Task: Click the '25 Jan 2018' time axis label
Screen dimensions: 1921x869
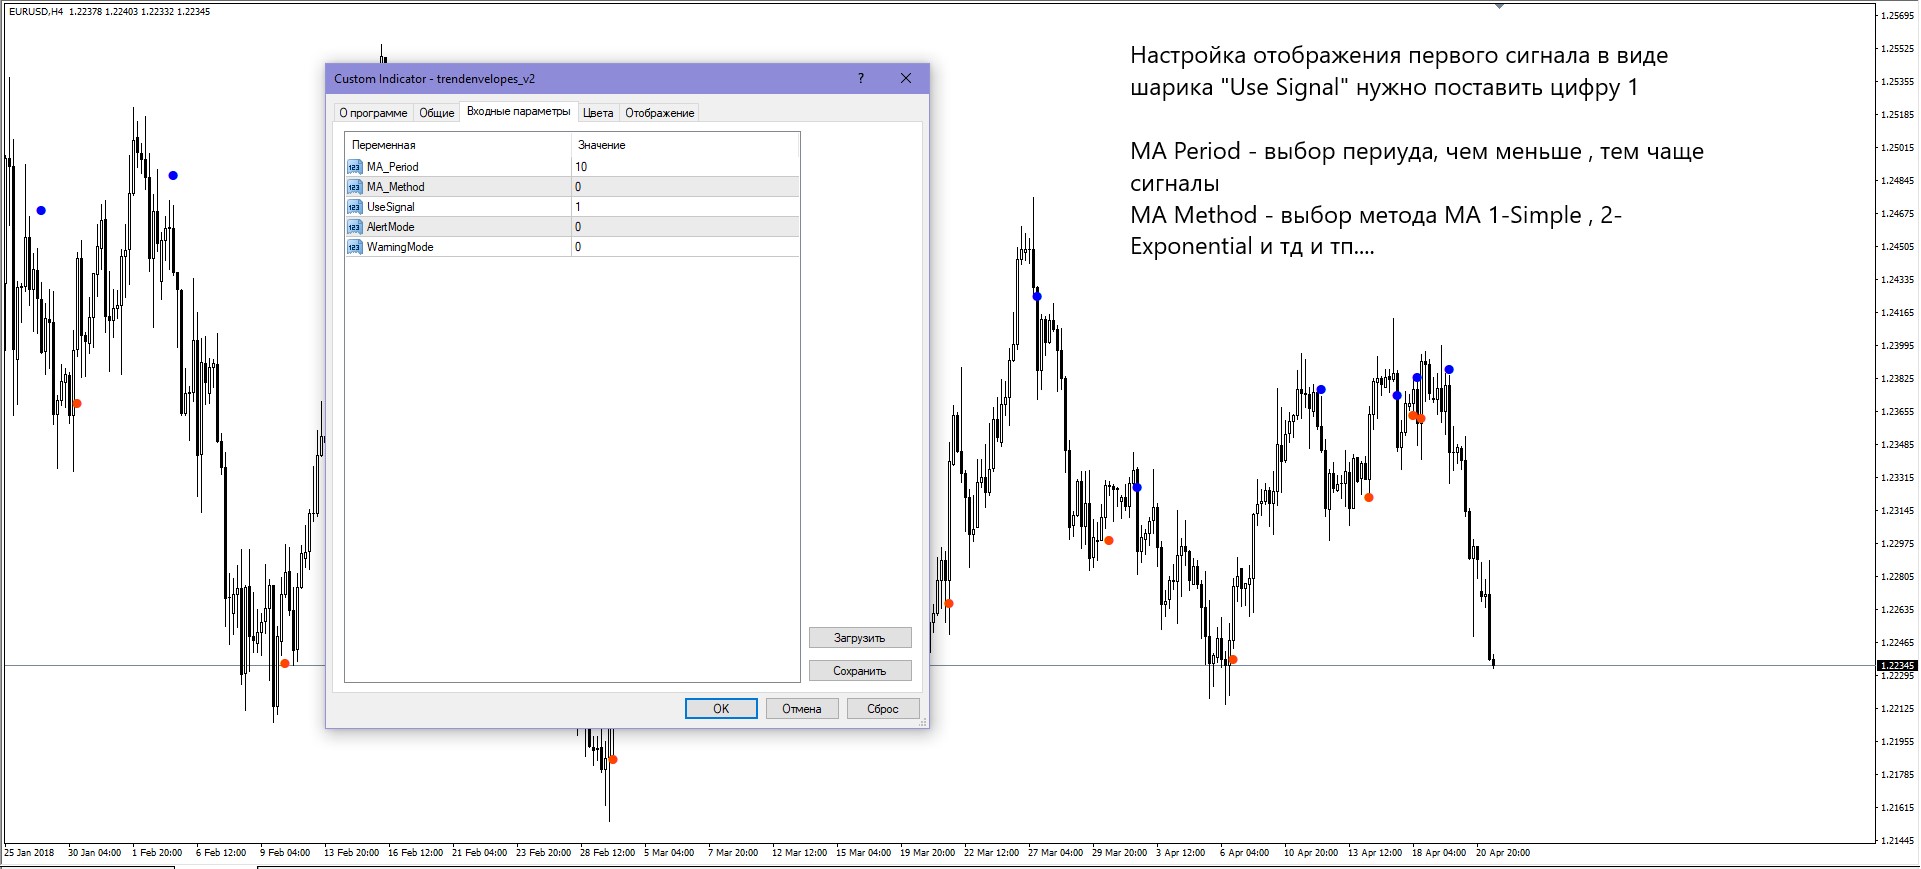Action: pos(30,853)
